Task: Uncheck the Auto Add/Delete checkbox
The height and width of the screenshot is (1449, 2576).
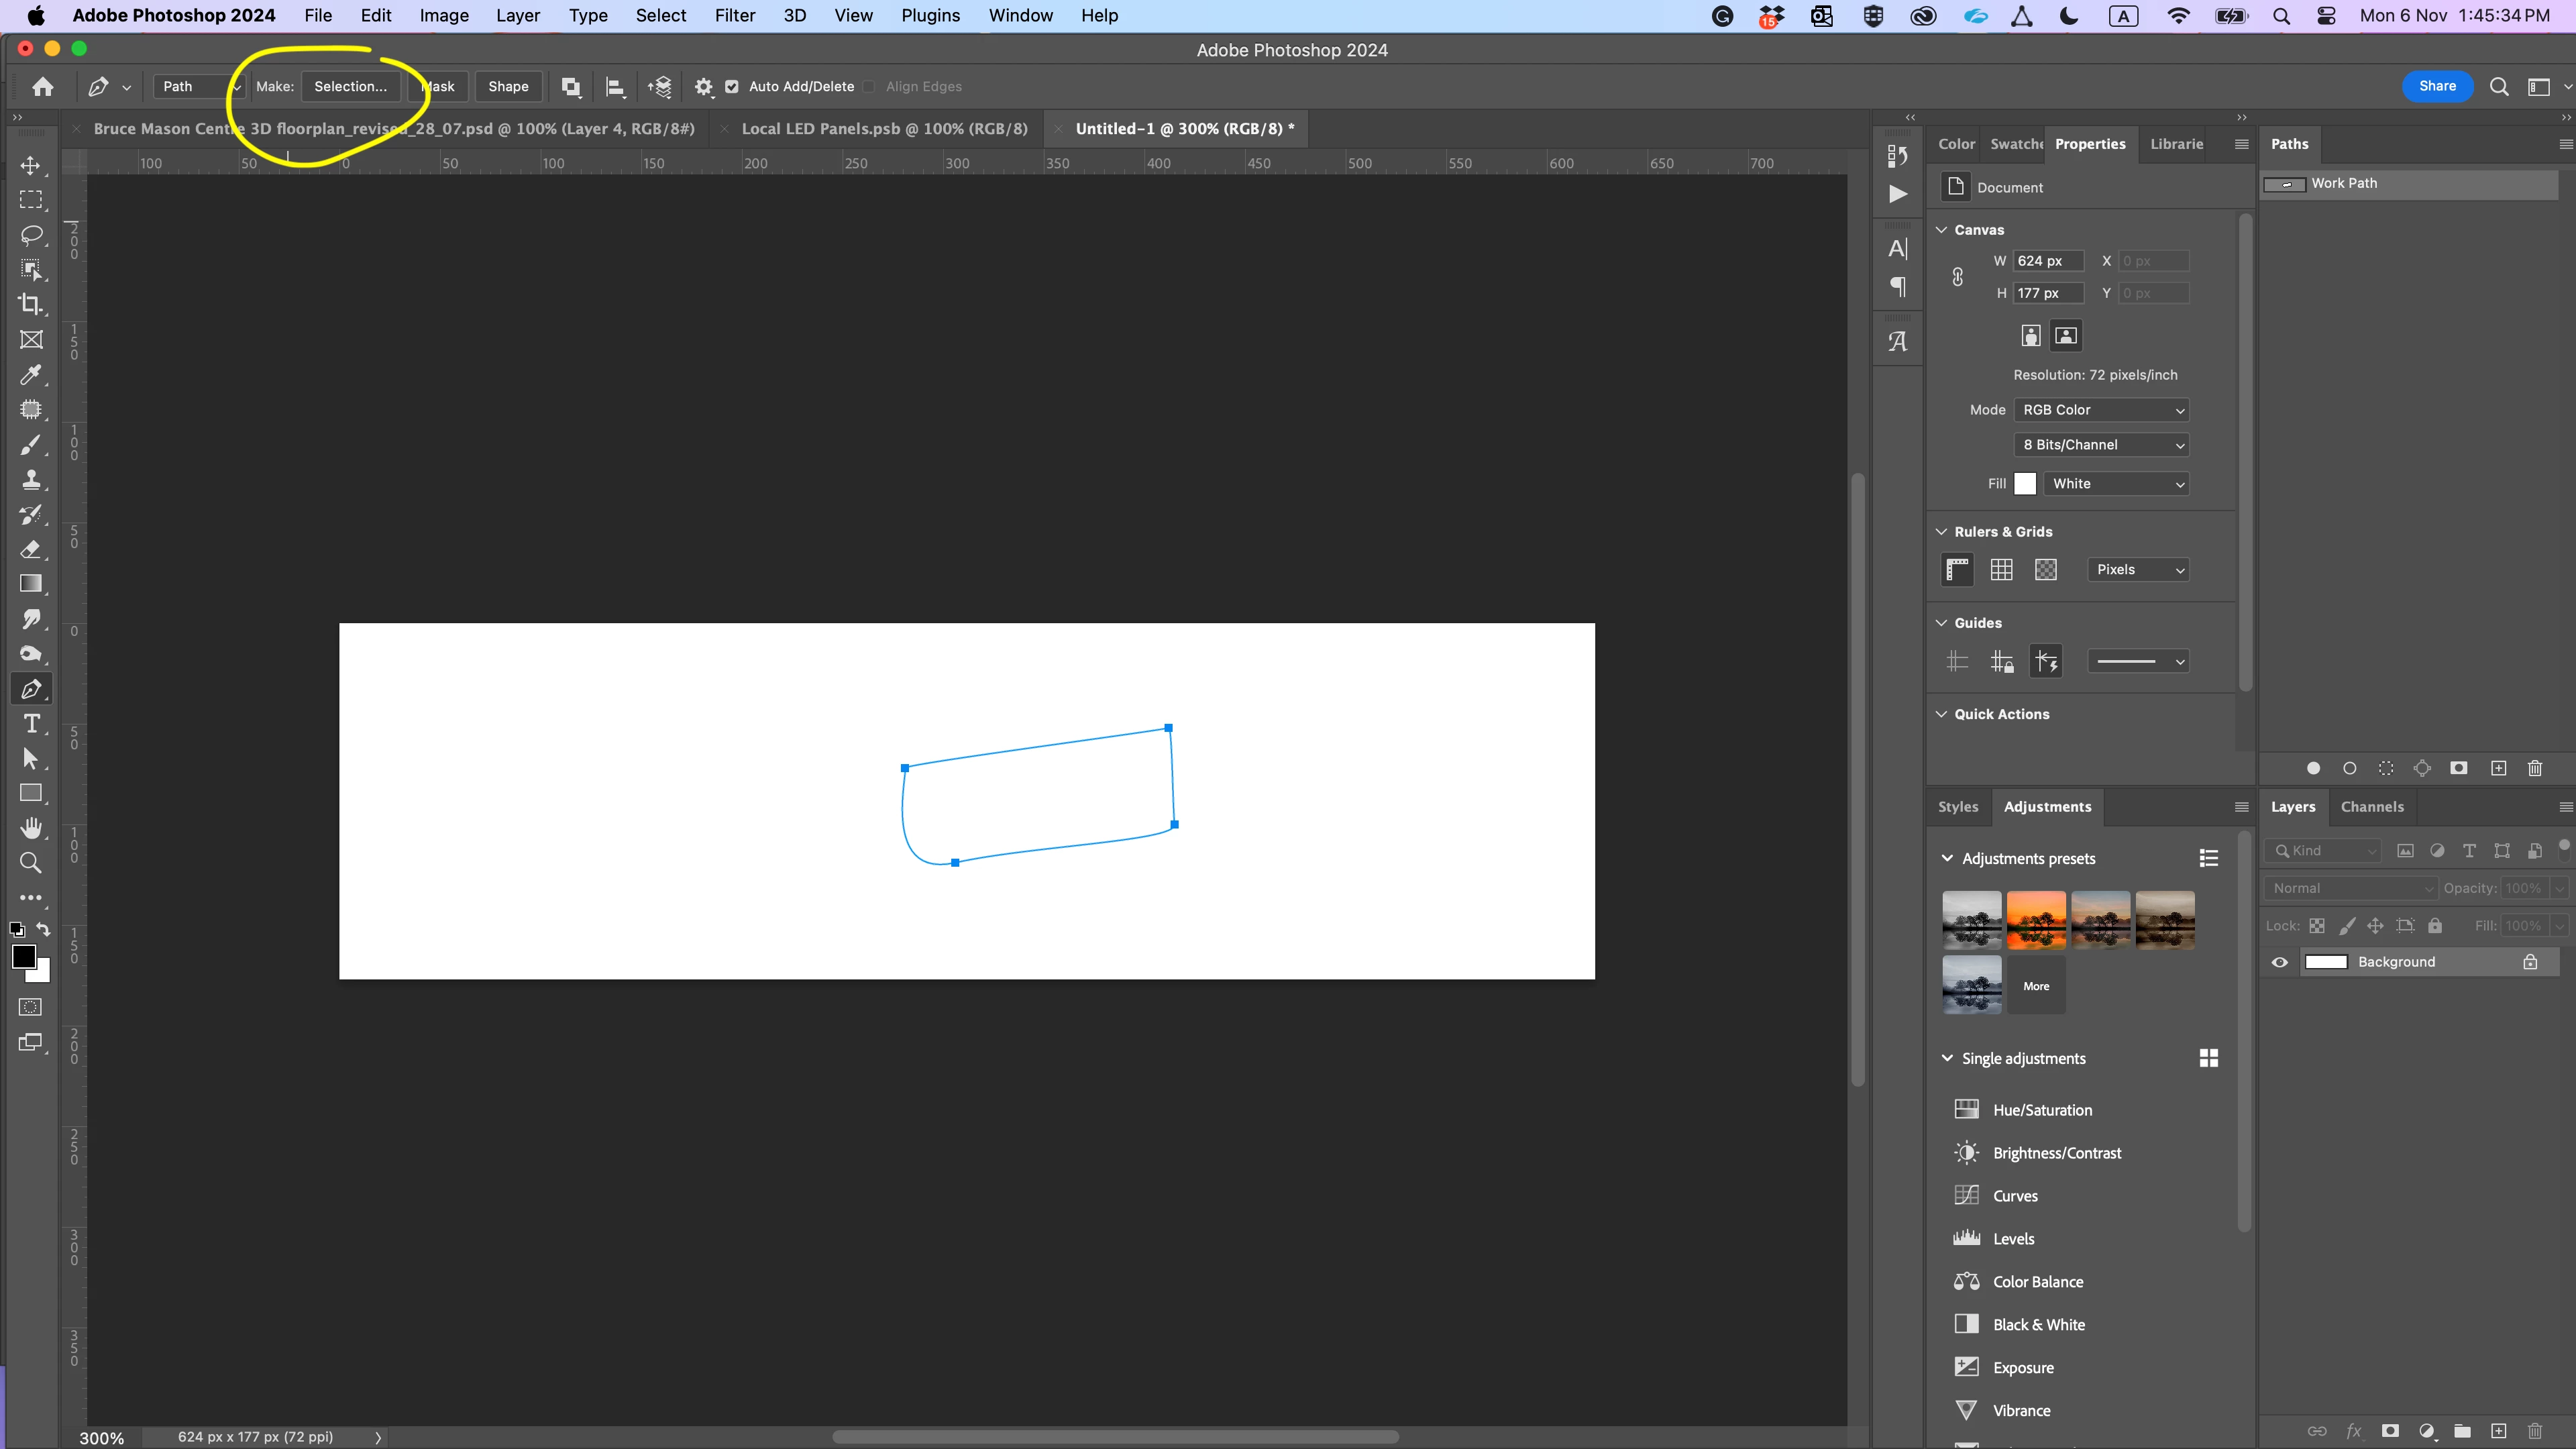Action: tap(732, 87)
